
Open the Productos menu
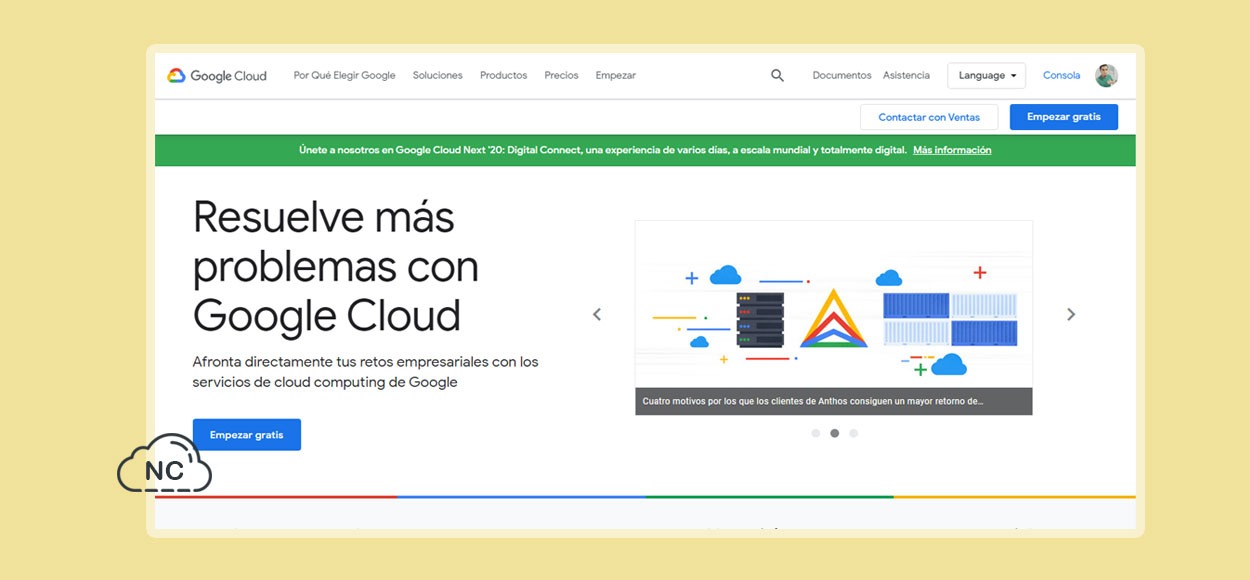coord(503,76)
